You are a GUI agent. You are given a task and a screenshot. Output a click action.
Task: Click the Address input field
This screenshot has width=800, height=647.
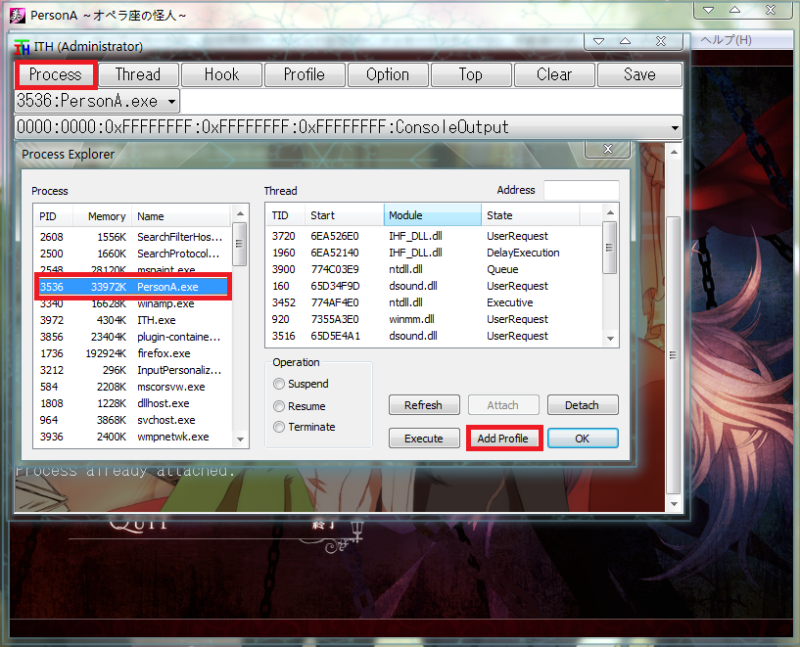(x=580, y=190)
